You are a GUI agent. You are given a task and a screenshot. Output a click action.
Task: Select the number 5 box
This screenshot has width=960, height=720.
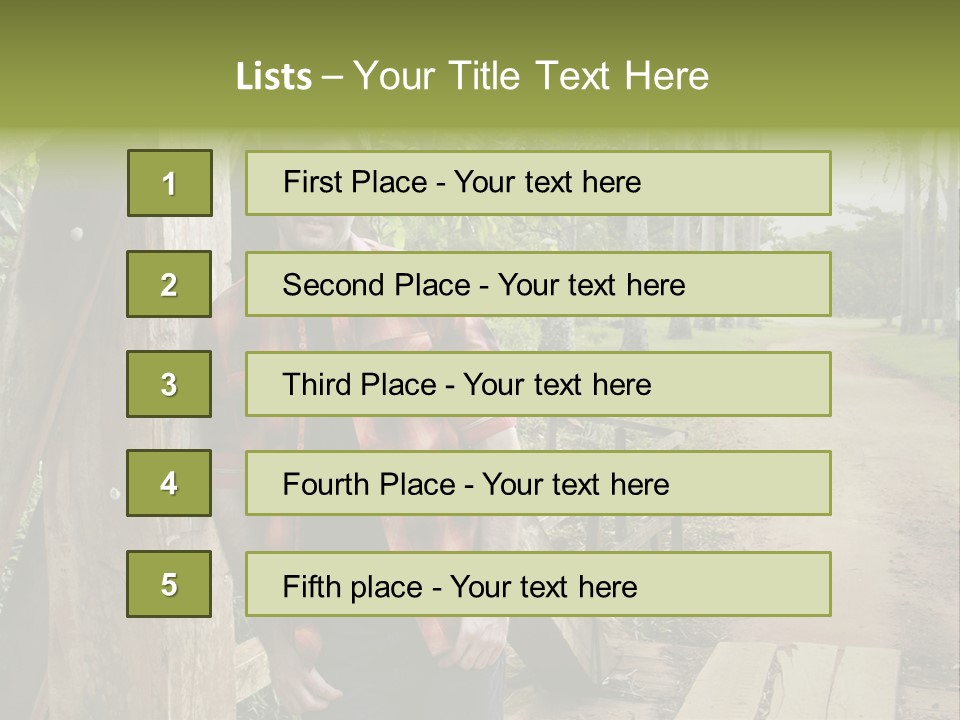[x=169, y=584]
